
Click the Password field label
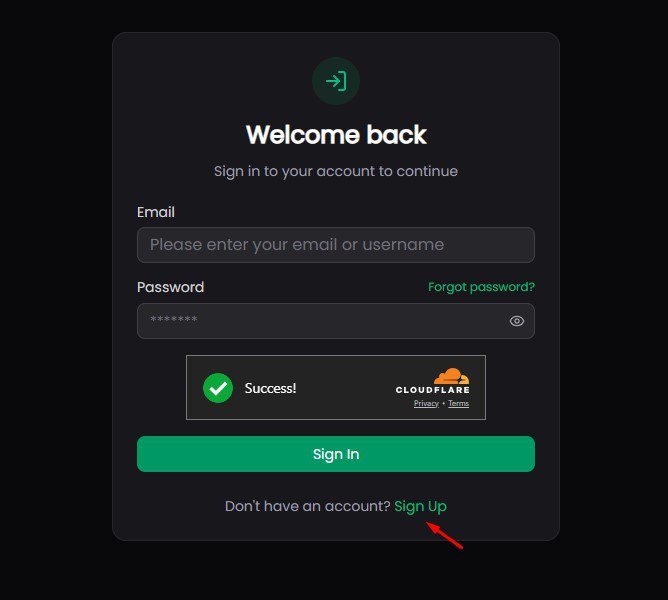point(170,287)
